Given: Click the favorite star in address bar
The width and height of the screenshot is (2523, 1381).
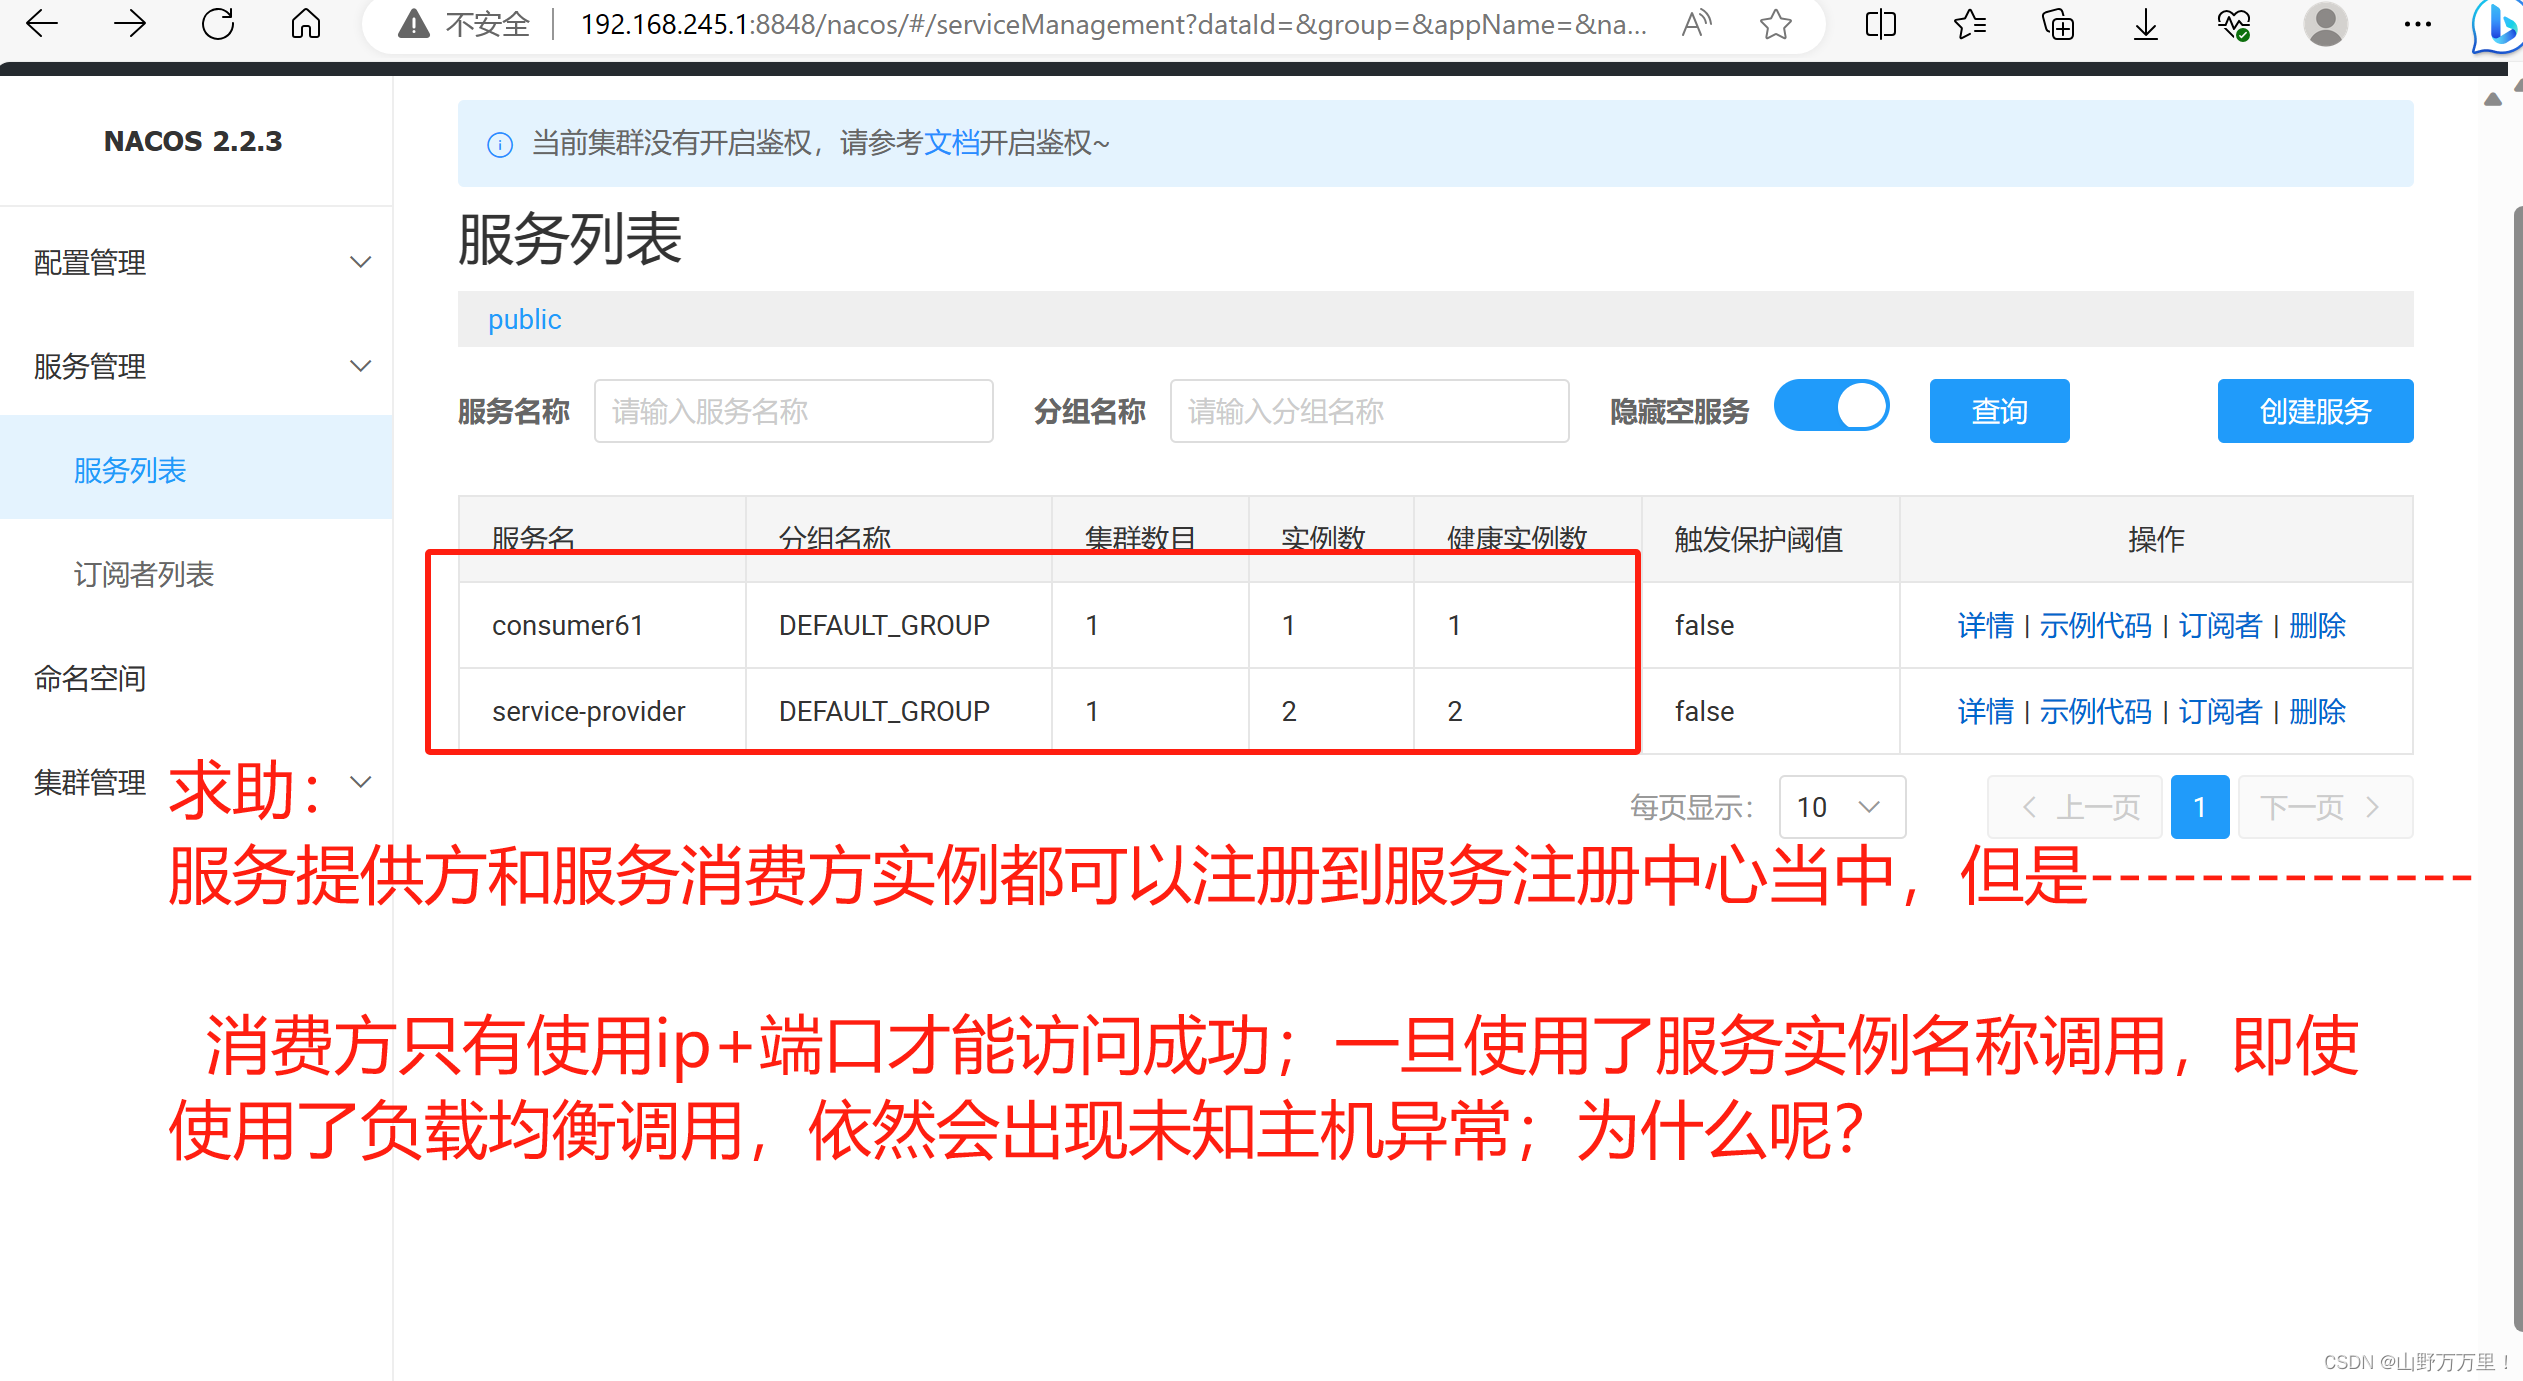Looking at the screenshot, I should click(x=1776, y=24).
